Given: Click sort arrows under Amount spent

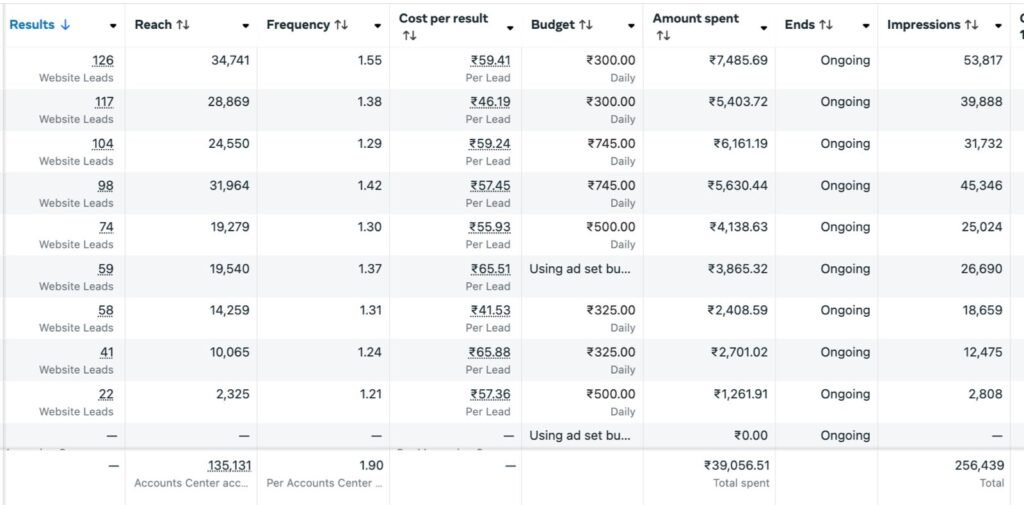Looking at the screenshot, I should point(662,36).
